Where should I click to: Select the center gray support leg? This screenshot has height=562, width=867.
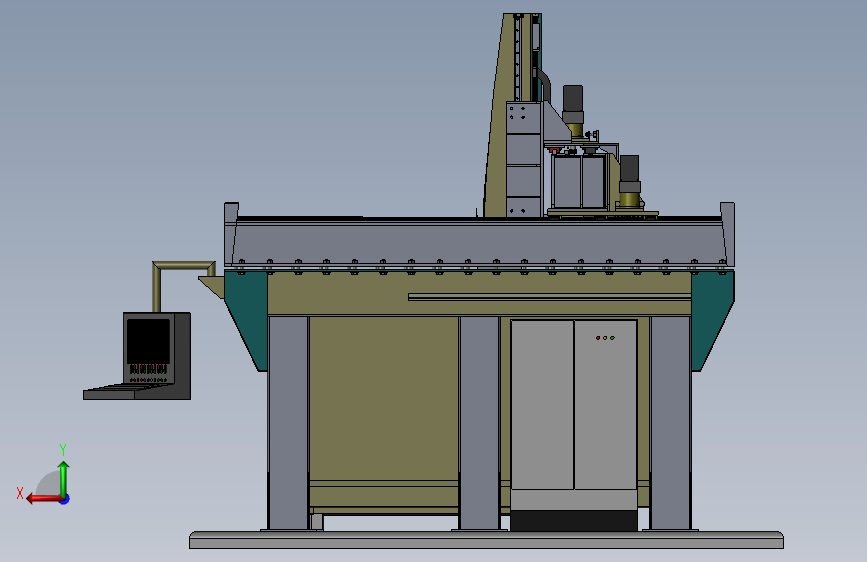(x=479, y=423)
